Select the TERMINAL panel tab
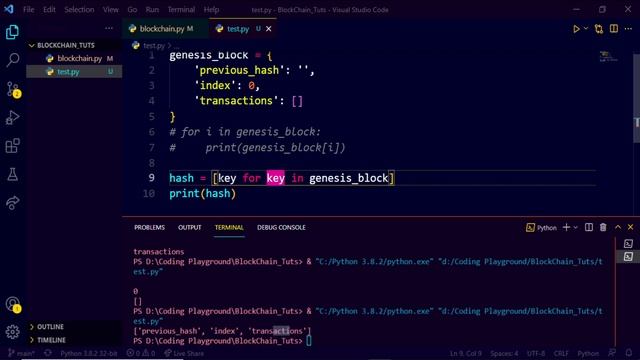Screen dimensions: 640x360 229,227
